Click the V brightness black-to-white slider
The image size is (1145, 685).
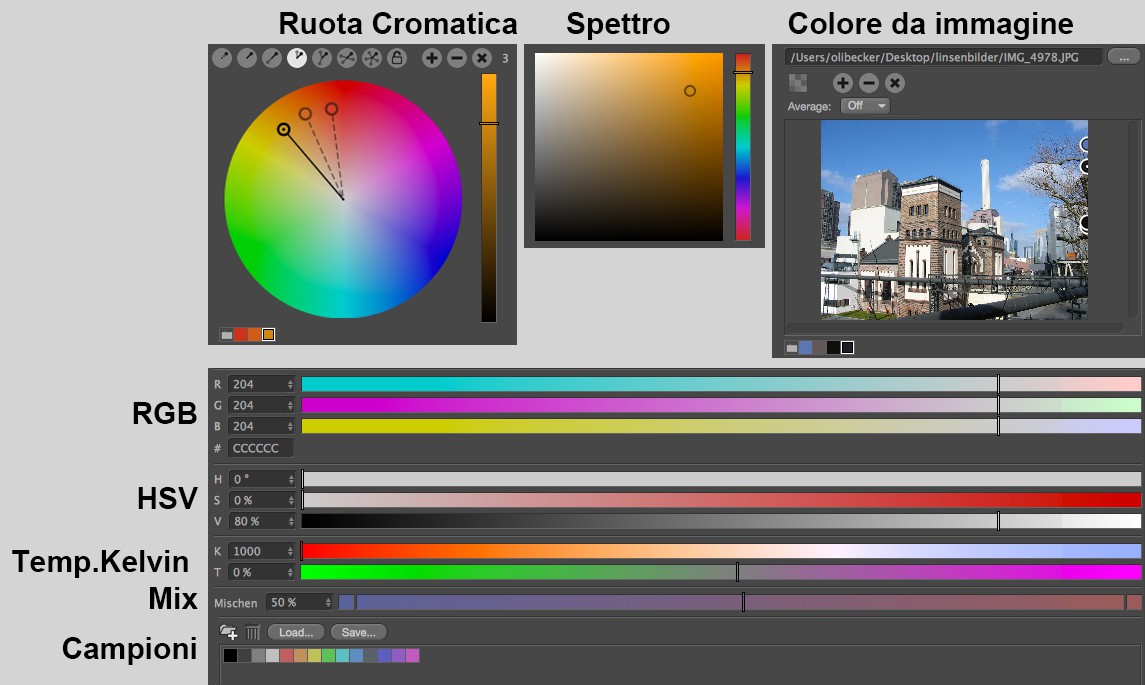point(721,521)
